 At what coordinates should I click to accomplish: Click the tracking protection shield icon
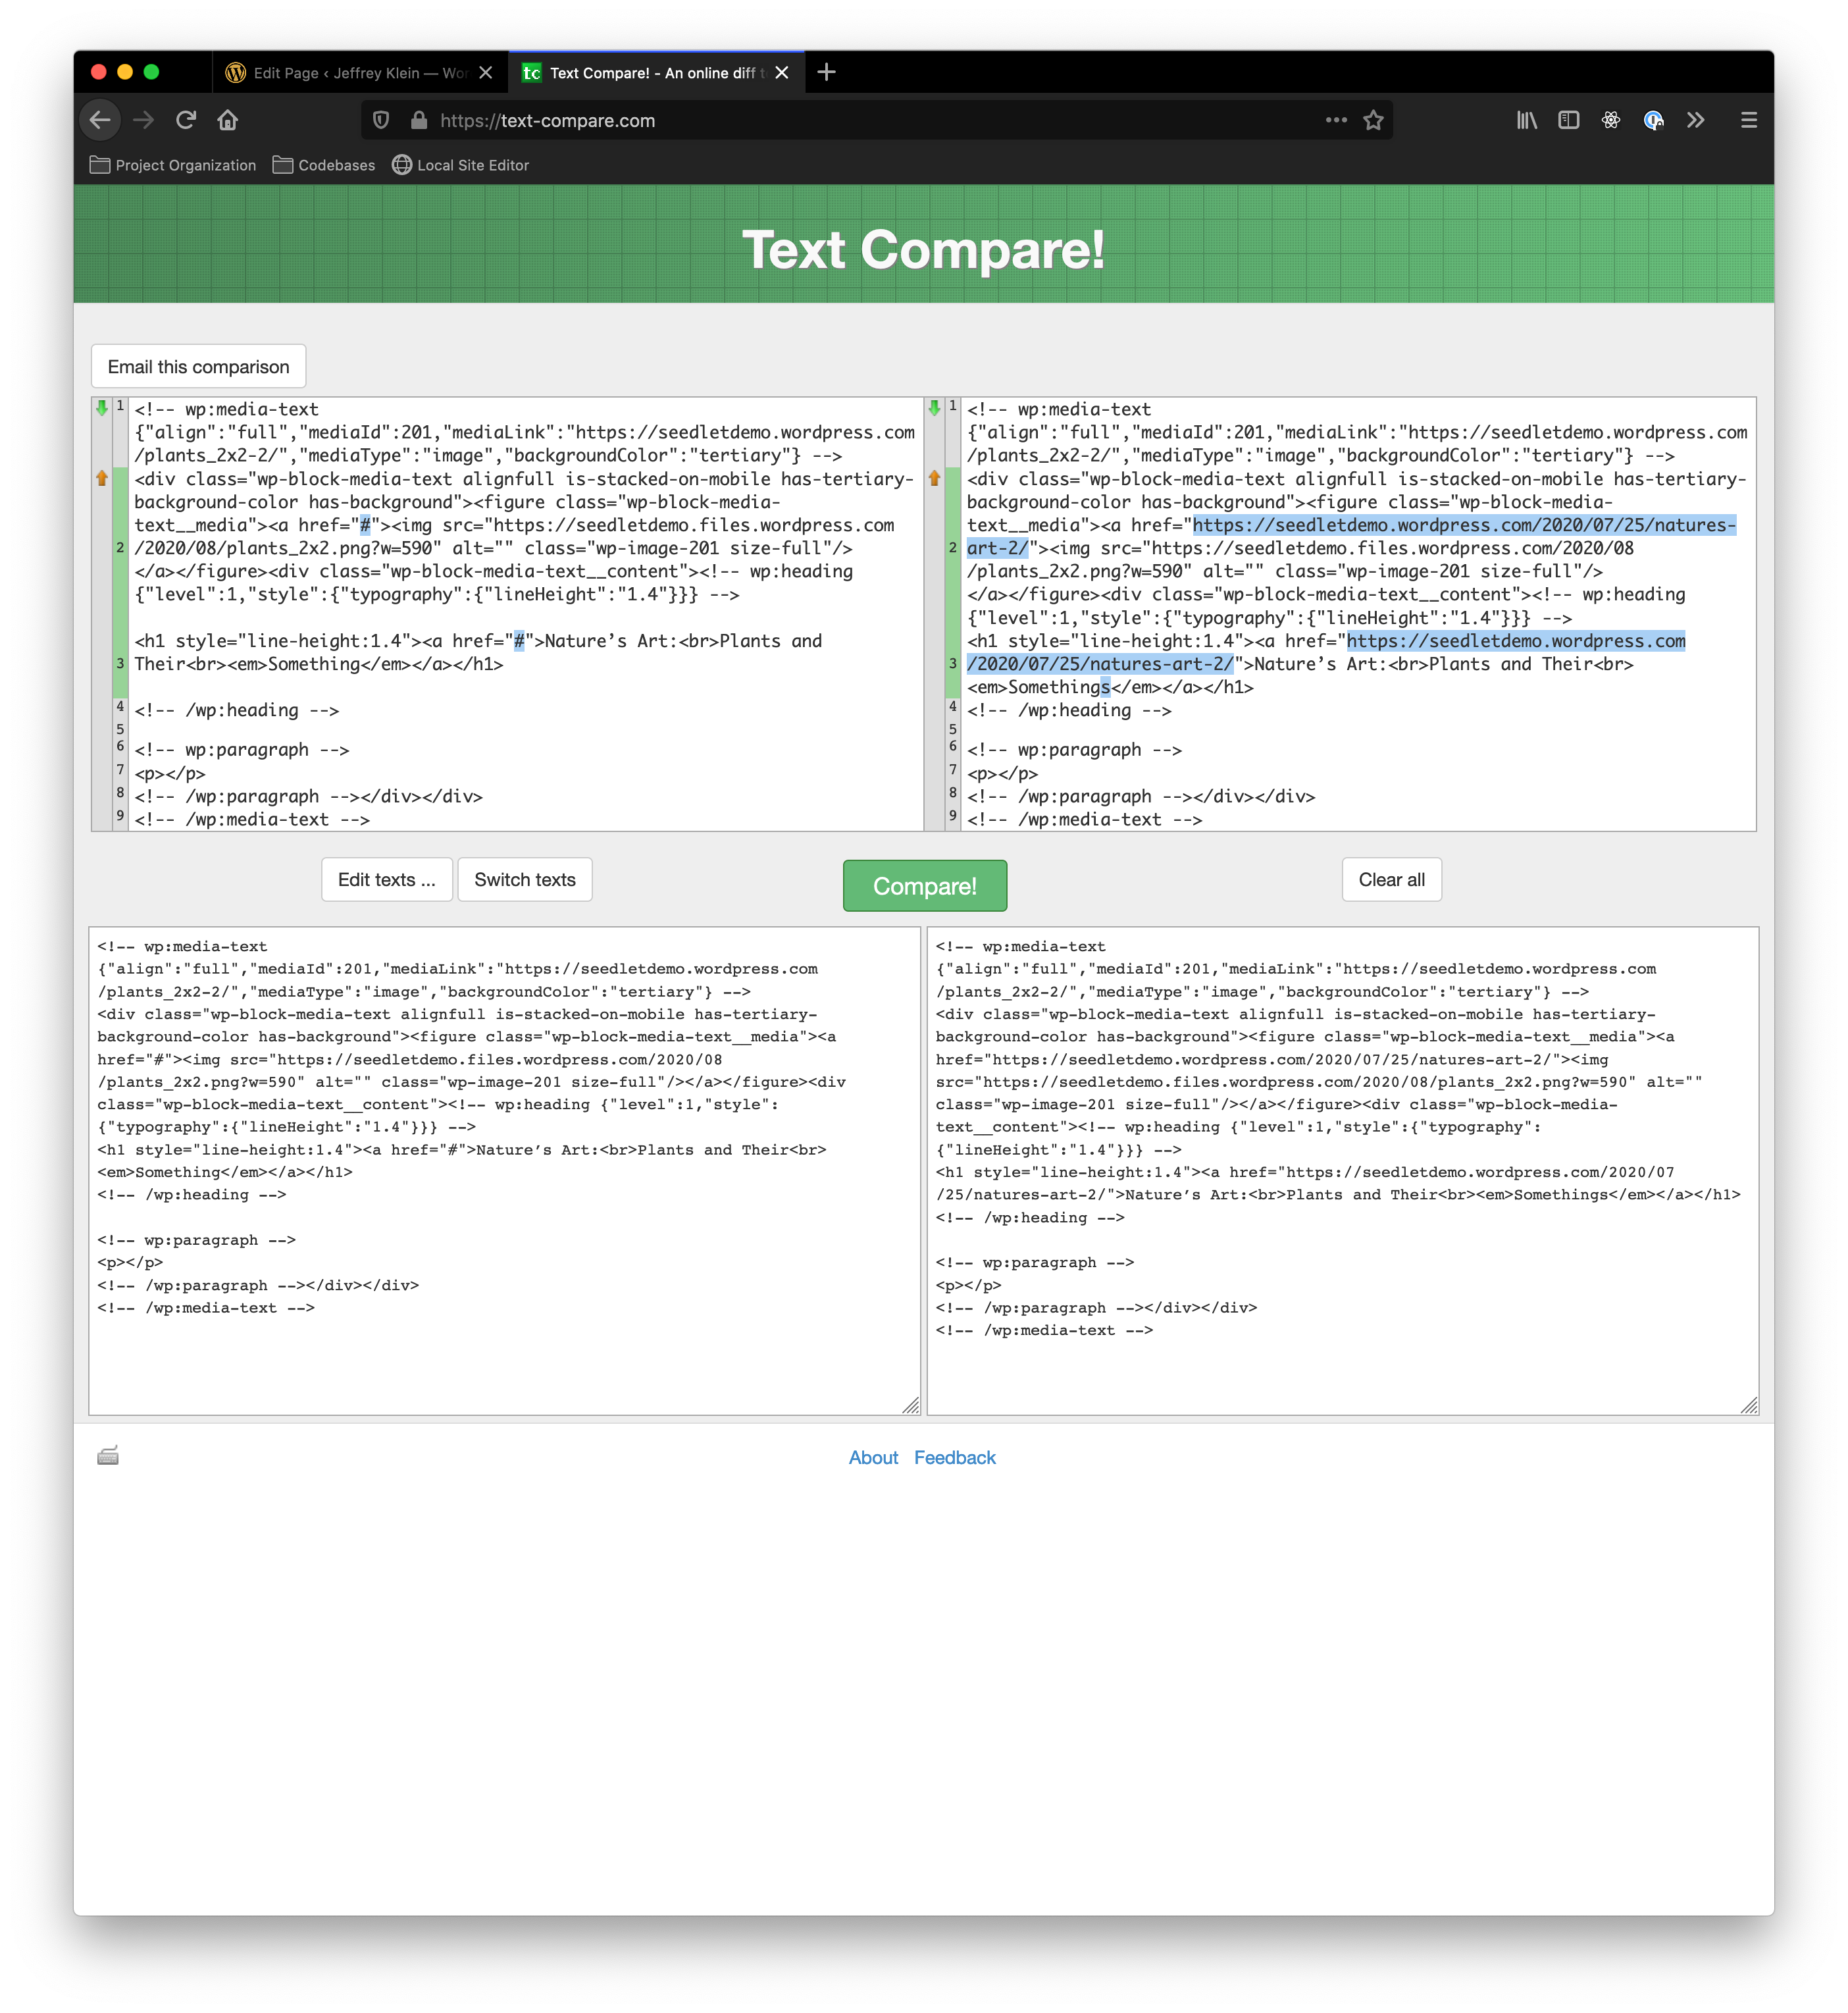coord(381,121)
